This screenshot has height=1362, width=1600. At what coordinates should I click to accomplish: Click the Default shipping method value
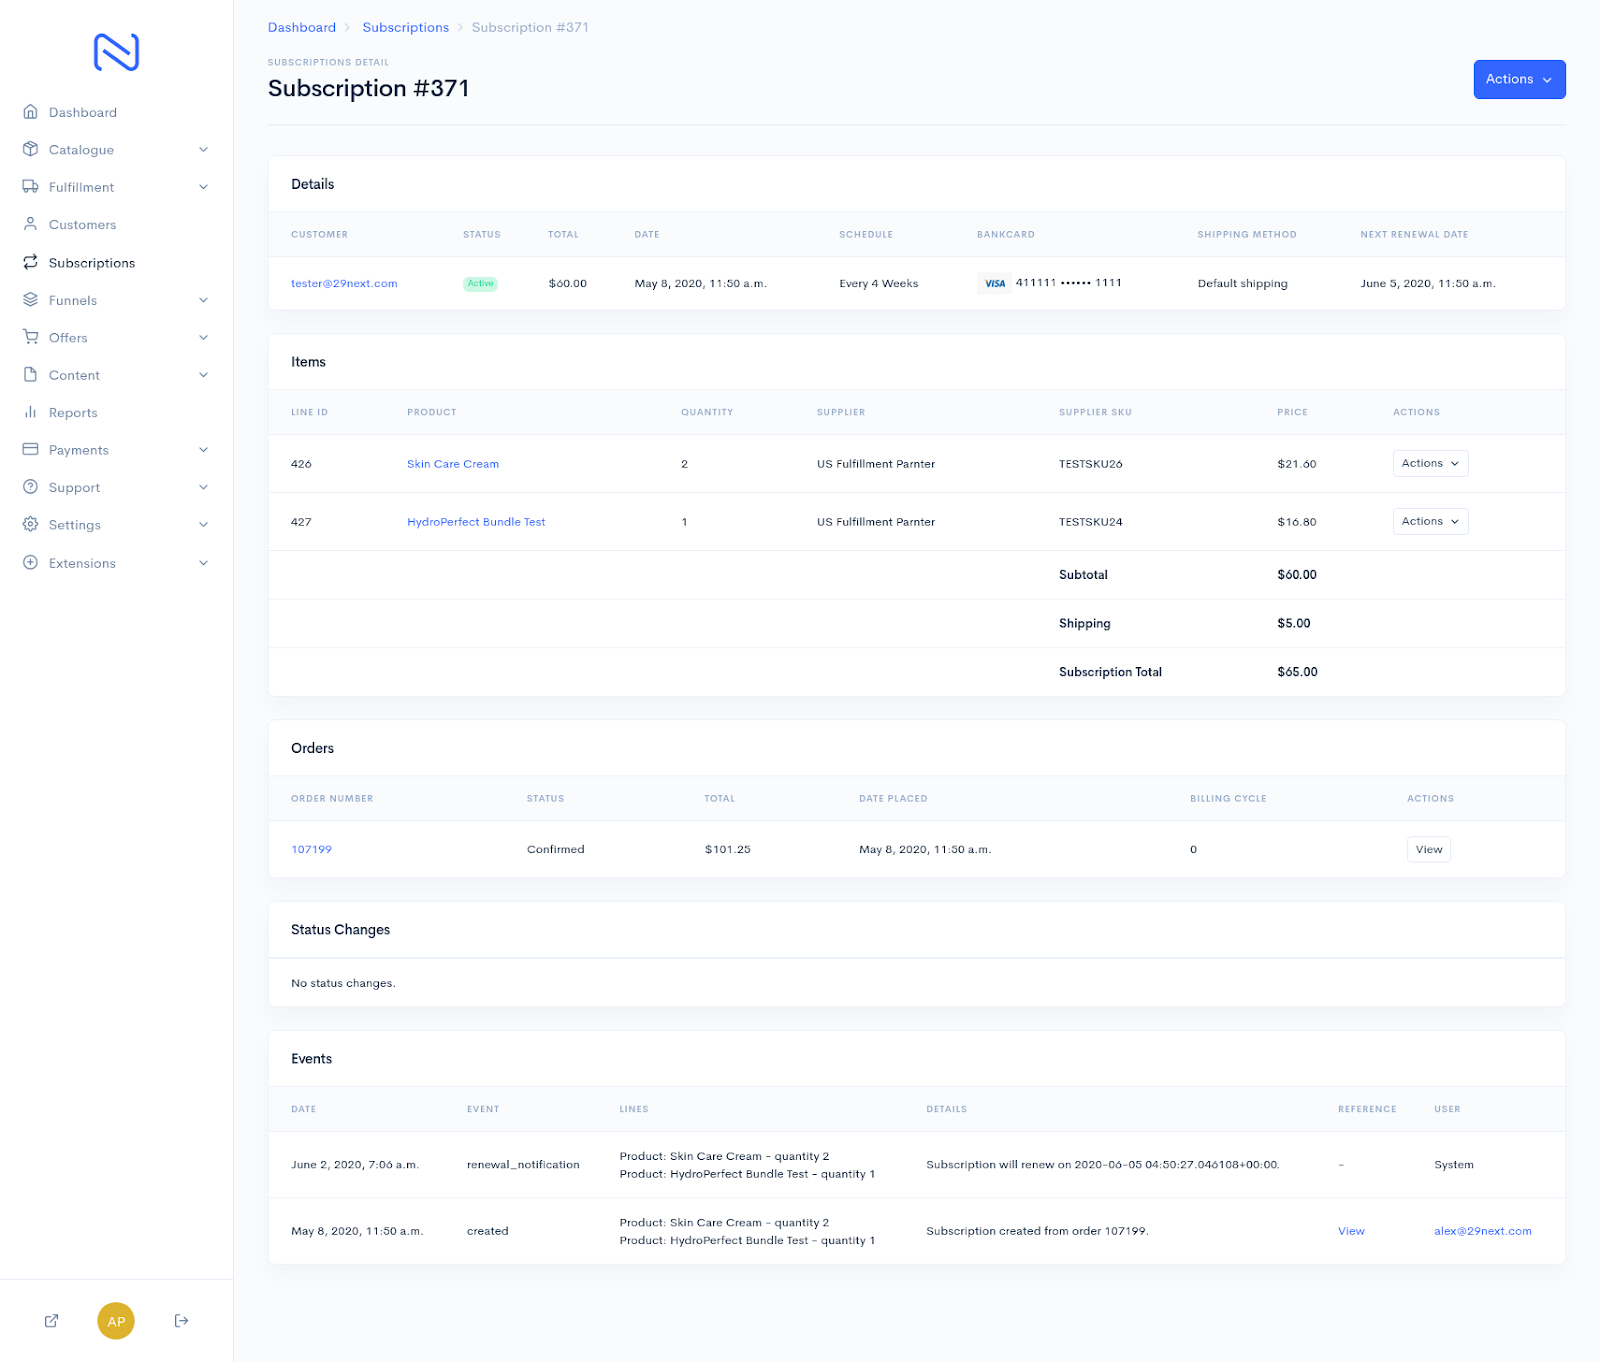click(1243, 284)
